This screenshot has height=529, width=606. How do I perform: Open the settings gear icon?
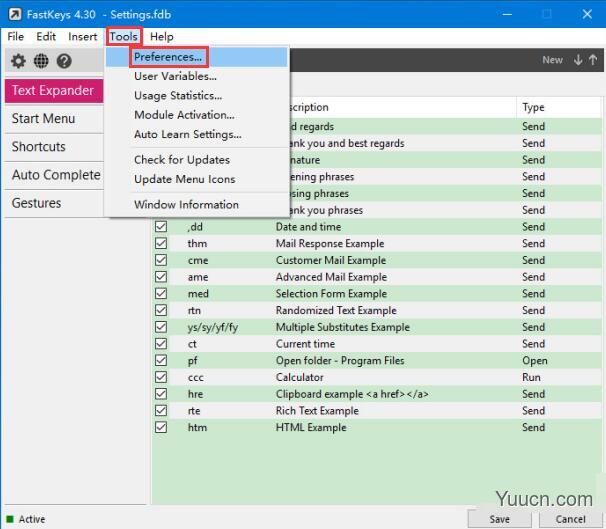click(x=18, y=61)
